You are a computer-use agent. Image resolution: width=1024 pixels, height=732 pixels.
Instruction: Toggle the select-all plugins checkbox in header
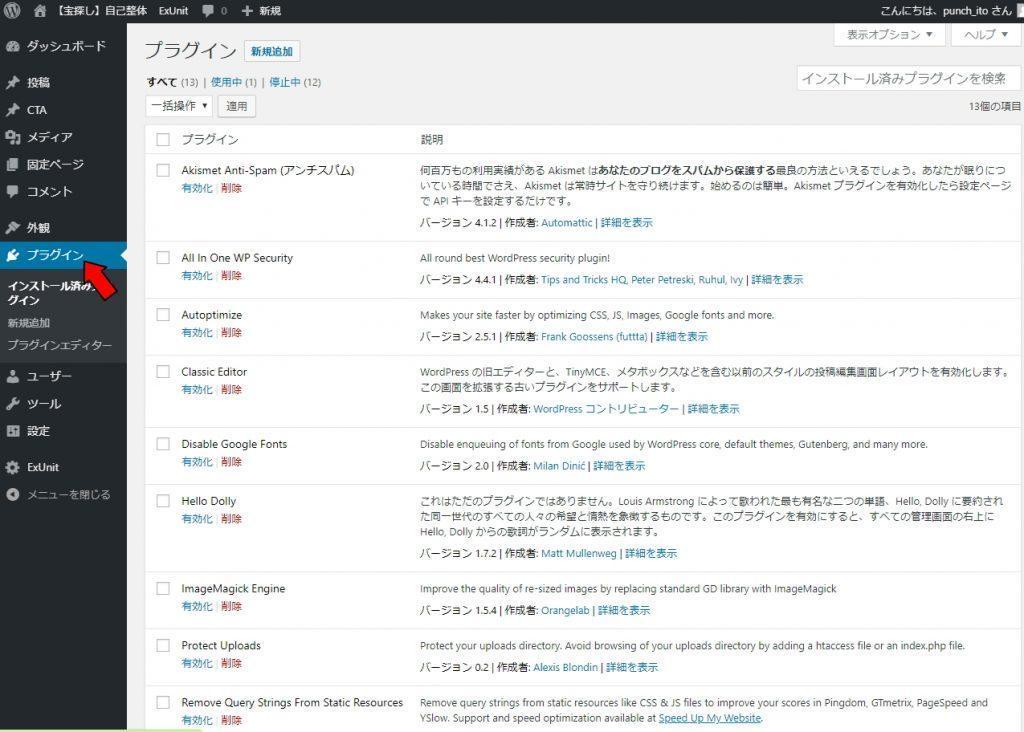pos(163,139)
